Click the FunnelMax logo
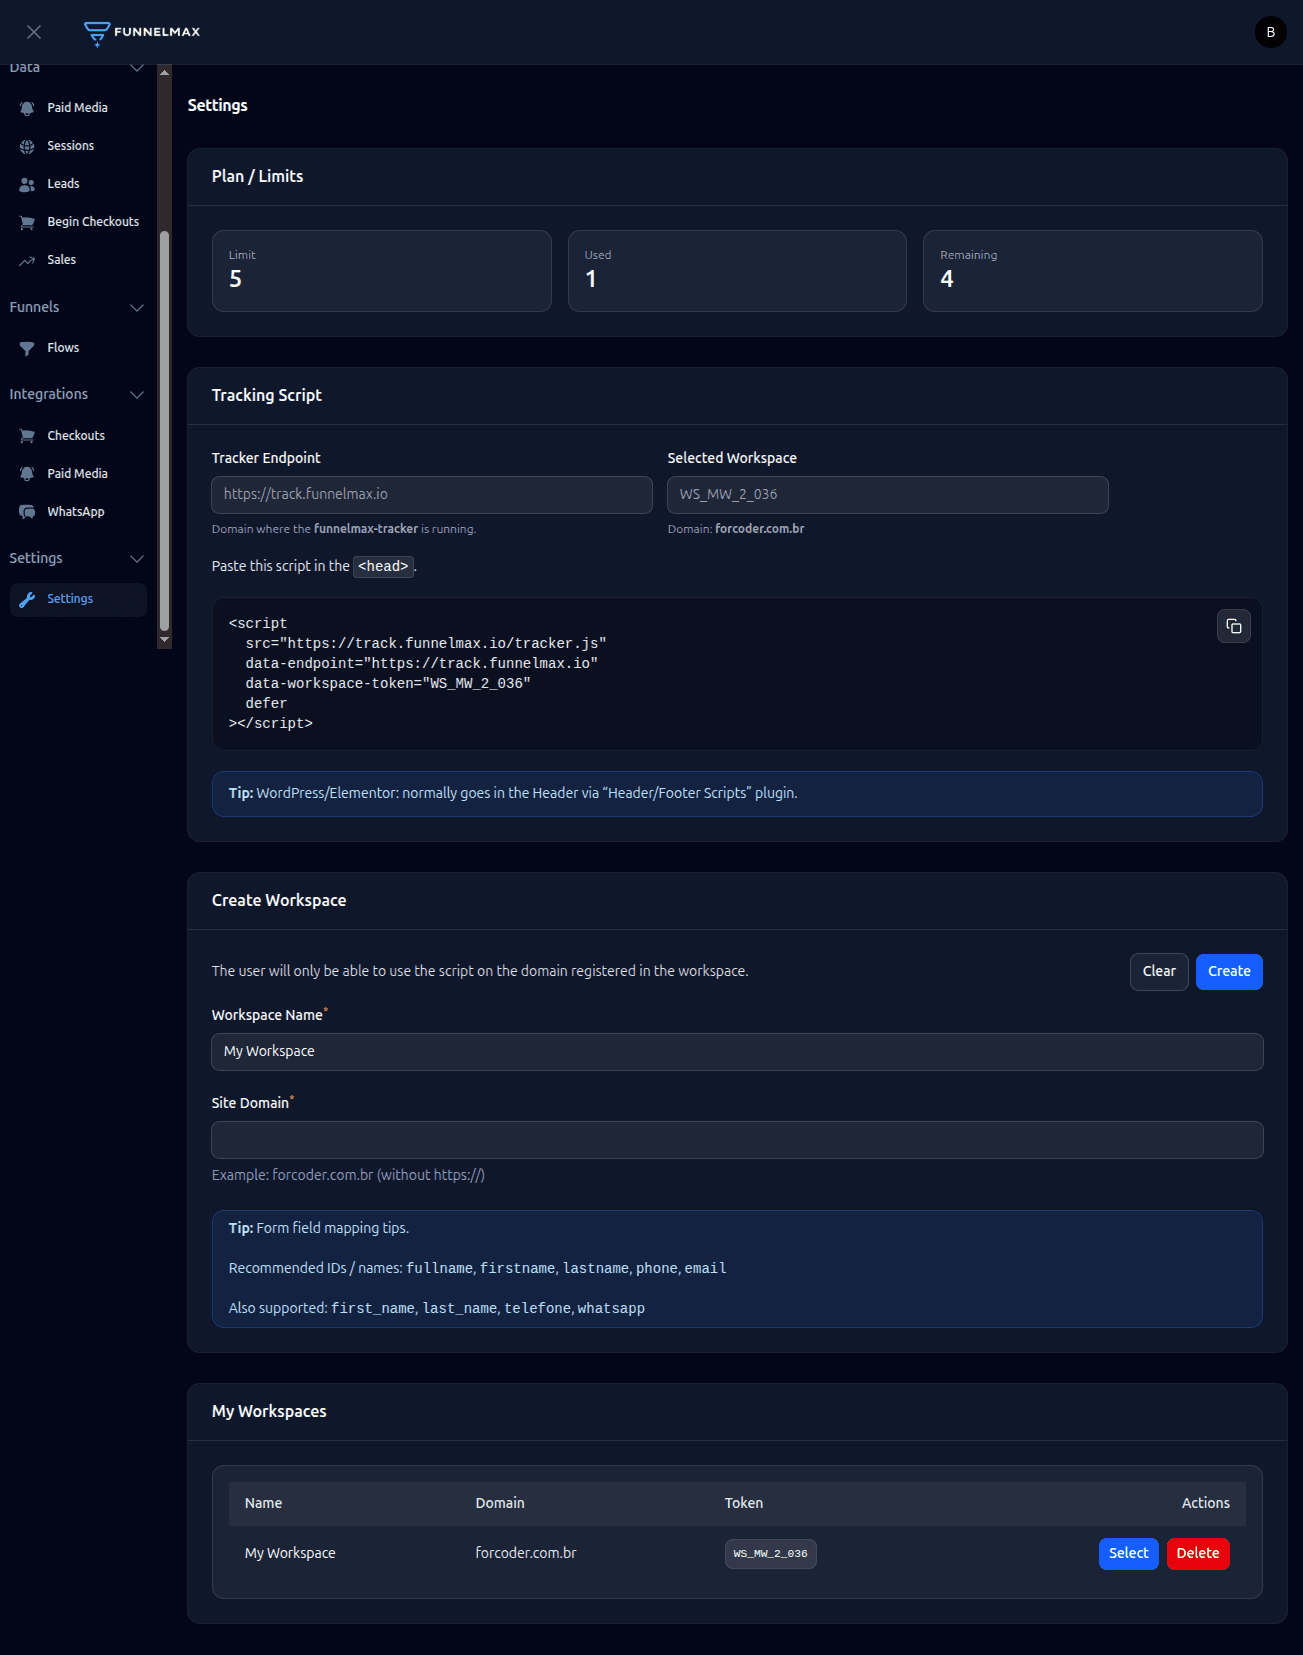Image resolution: width=1303 pixels, height=1655 pixels. (x=142, y=32)
